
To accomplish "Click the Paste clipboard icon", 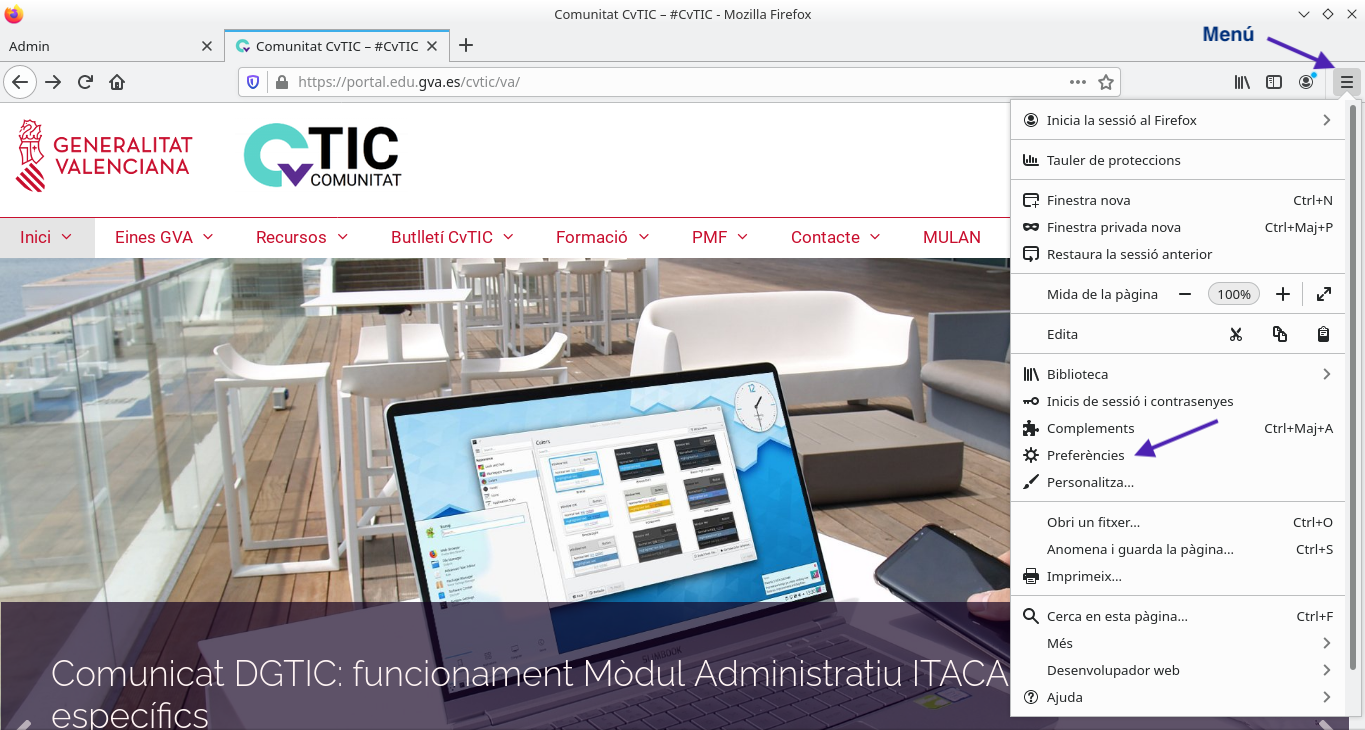I will 1324,334.
